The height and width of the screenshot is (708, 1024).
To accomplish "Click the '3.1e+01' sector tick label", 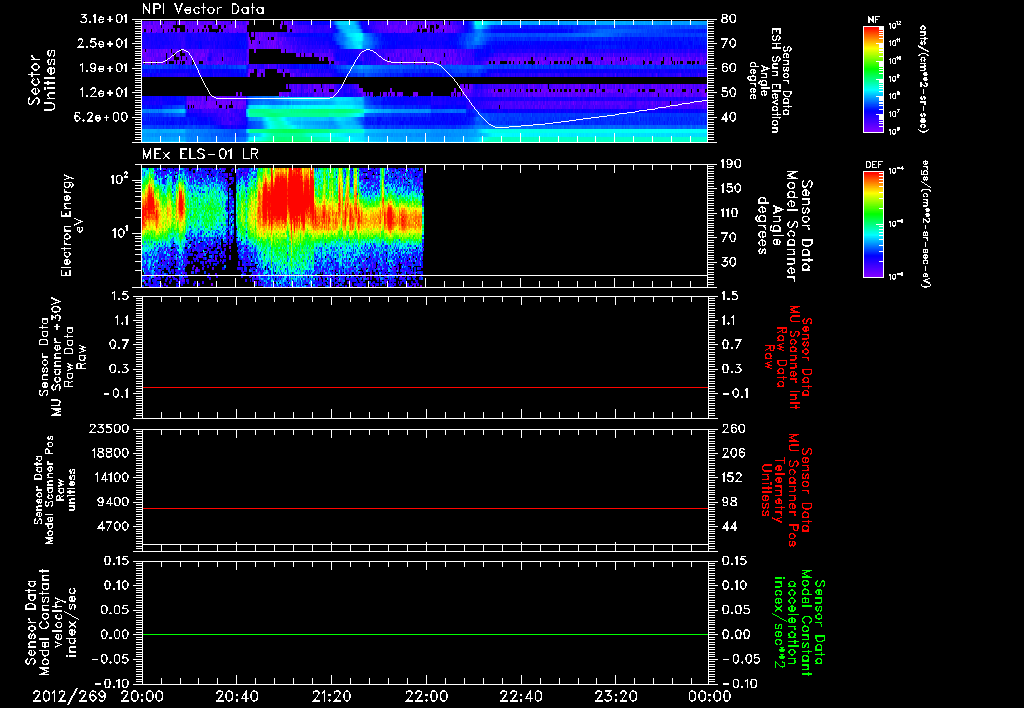I will click(103, 19).
